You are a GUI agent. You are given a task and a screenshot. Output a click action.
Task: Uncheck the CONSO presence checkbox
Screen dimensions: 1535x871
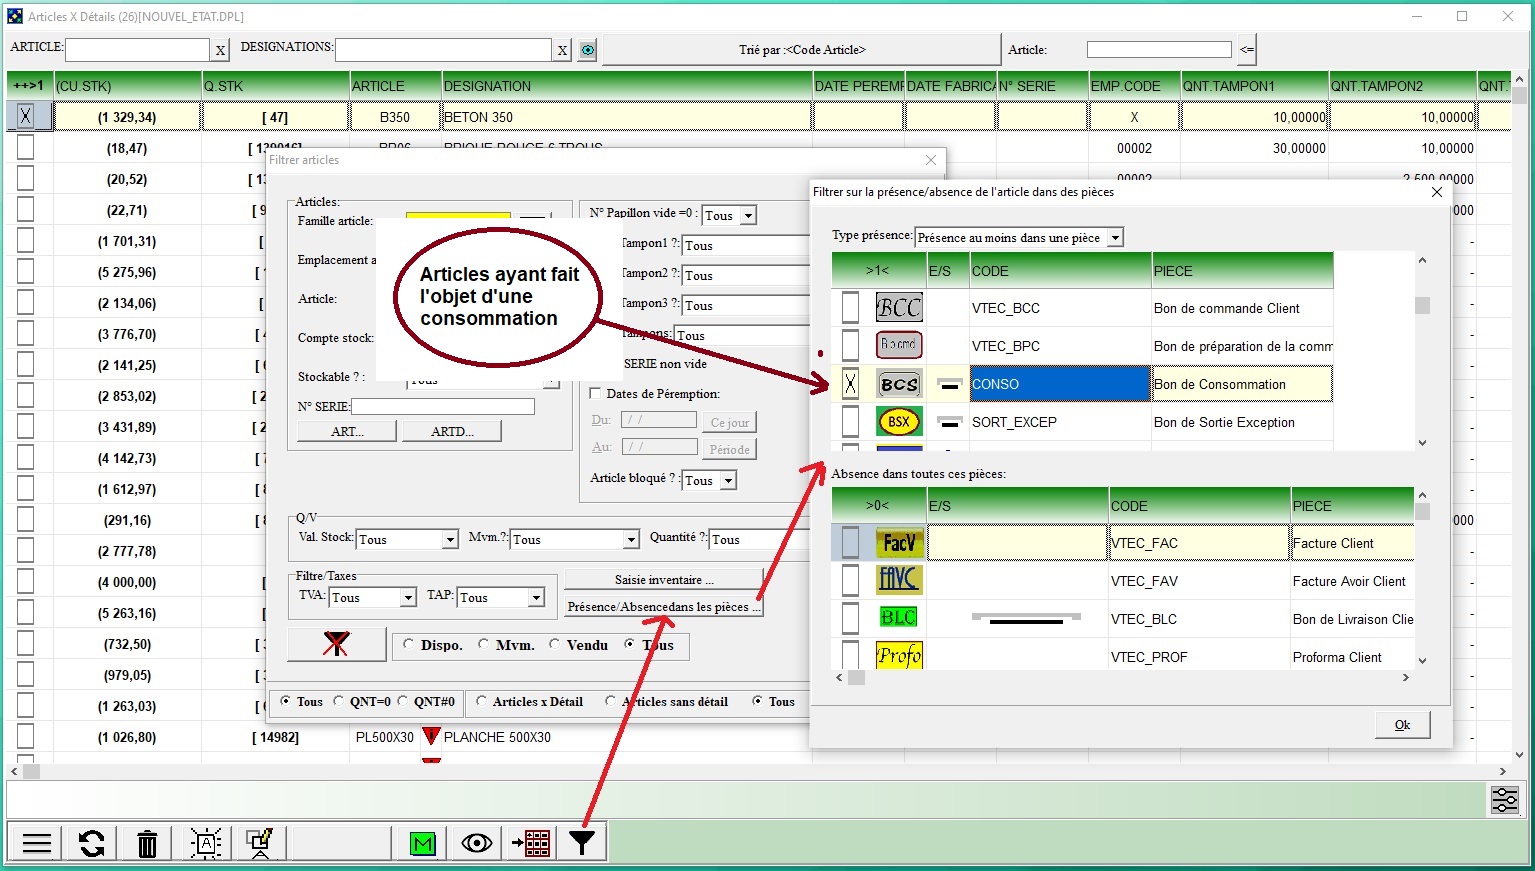(x=850, y=383)
